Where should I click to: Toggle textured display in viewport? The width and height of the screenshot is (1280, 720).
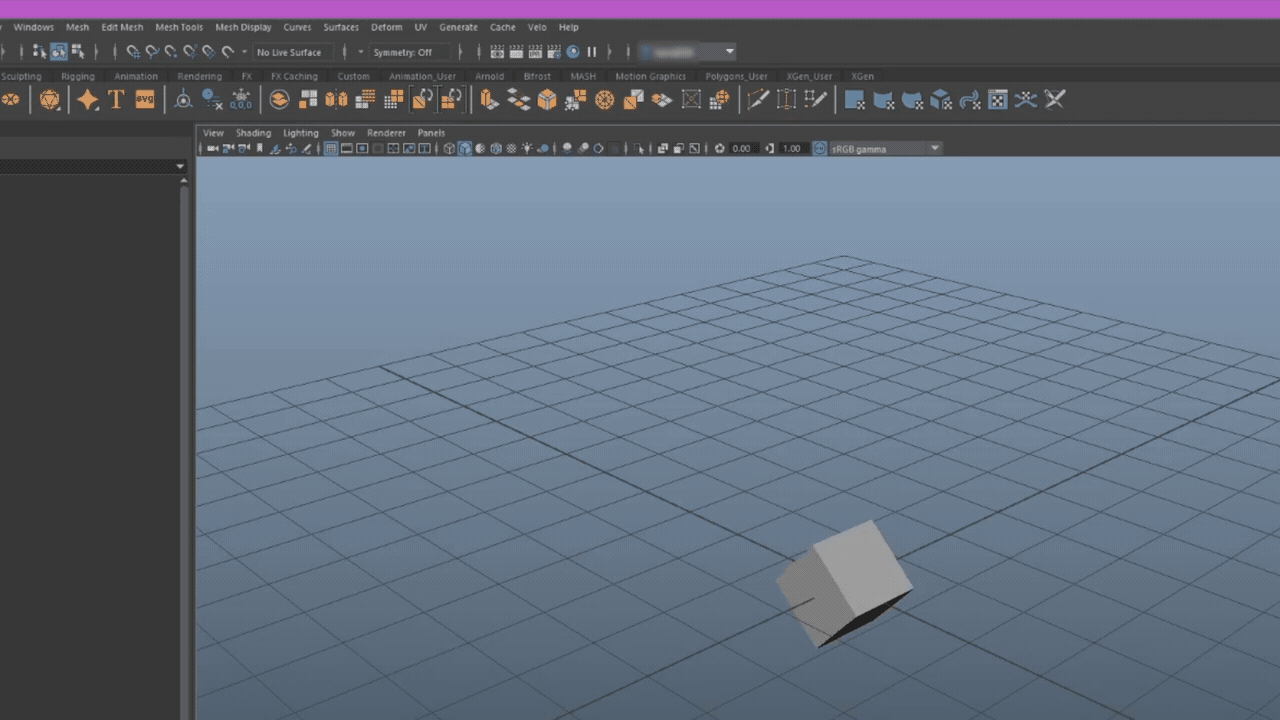511,148
